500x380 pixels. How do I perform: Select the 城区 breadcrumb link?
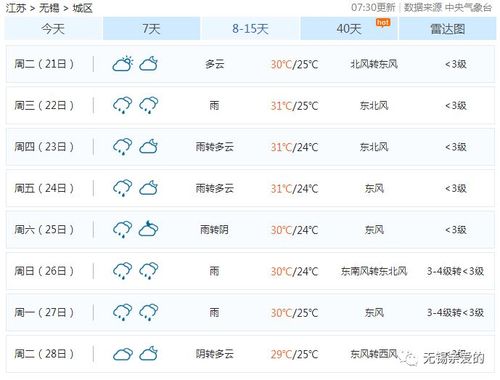click(x=82, y=8)
